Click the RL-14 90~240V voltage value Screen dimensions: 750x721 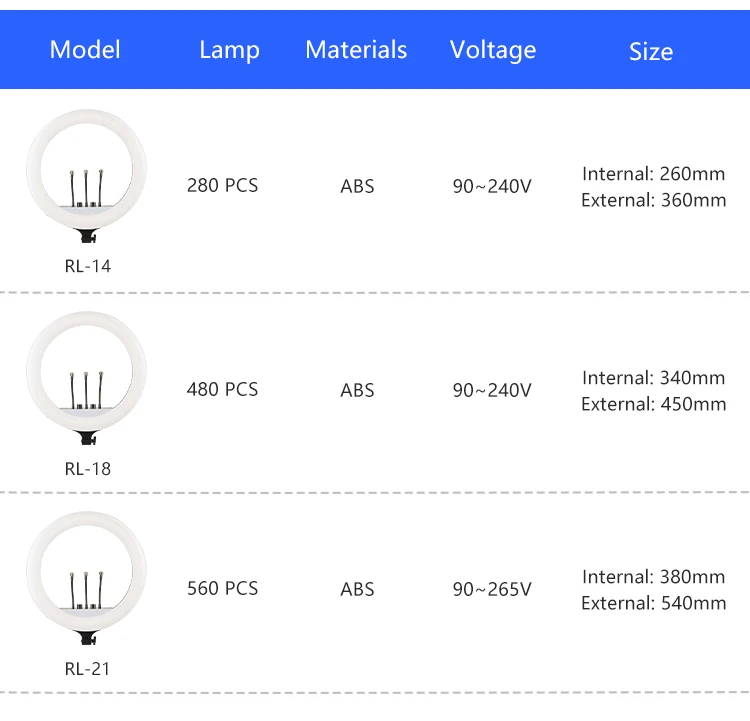[492, 186]
